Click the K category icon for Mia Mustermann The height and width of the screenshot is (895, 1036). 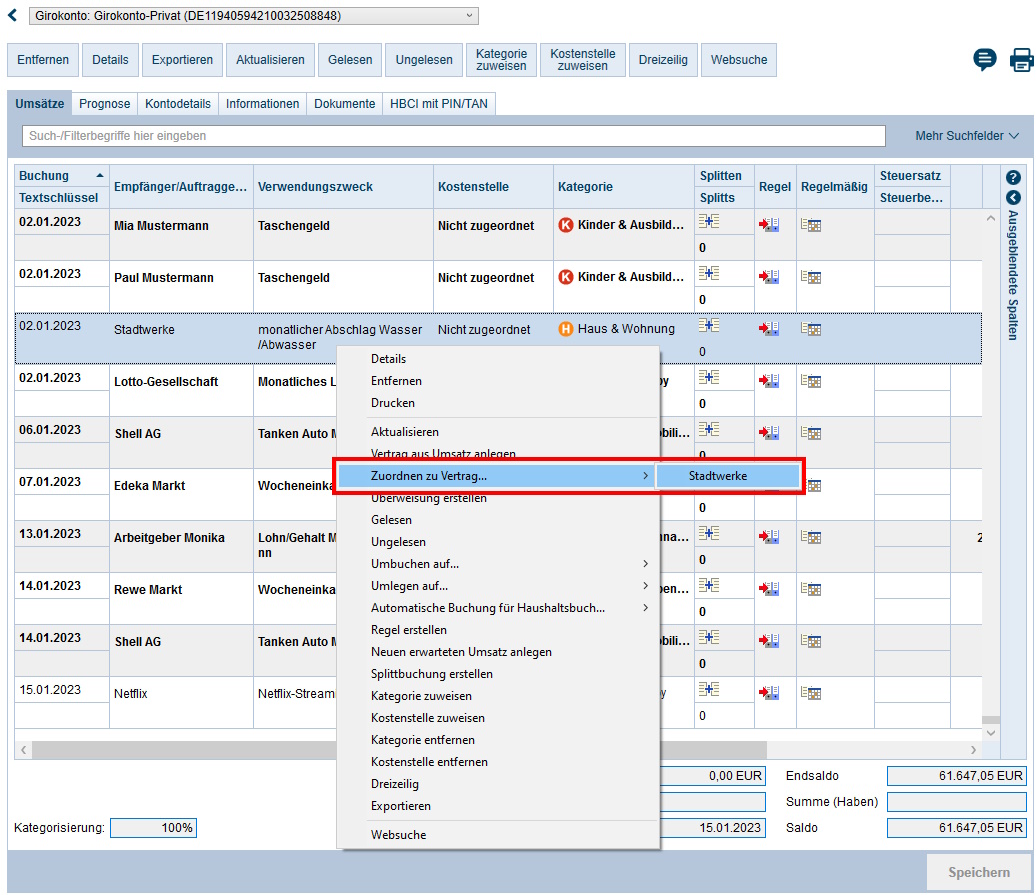(566, 225)
